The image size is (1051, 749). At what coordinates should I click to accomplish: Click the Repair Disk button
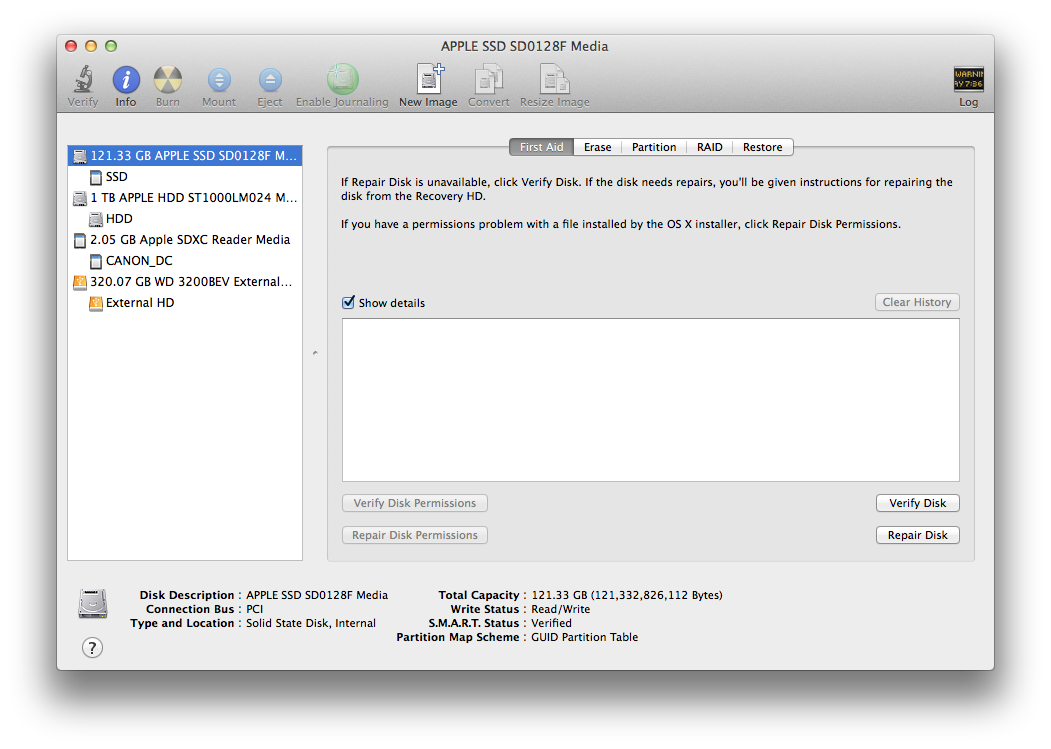918,536
